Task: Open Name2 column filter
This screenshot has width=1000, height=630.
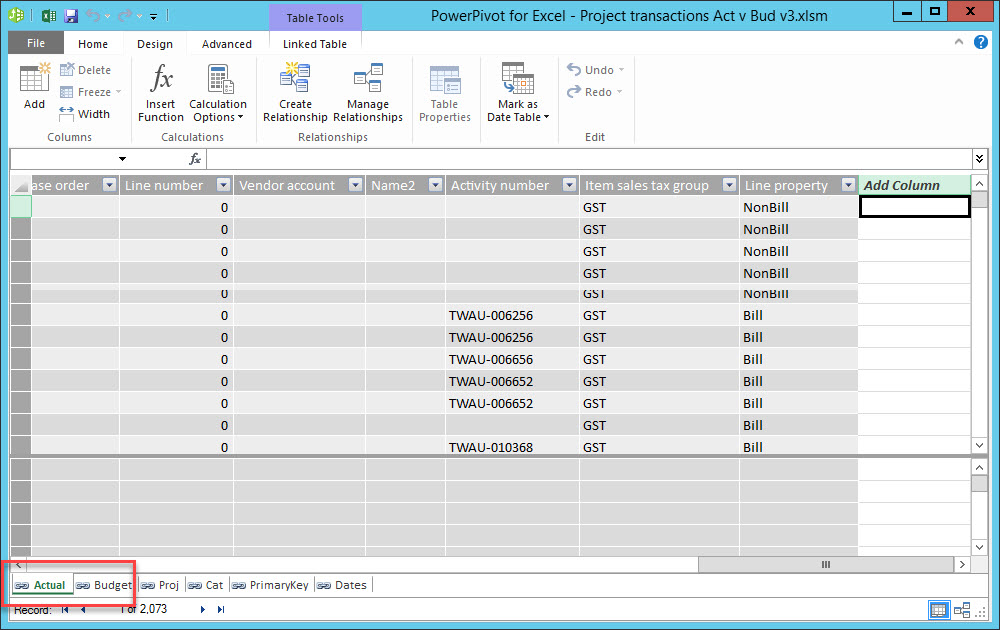Action: pyautogui.click(x=436, y=185)
